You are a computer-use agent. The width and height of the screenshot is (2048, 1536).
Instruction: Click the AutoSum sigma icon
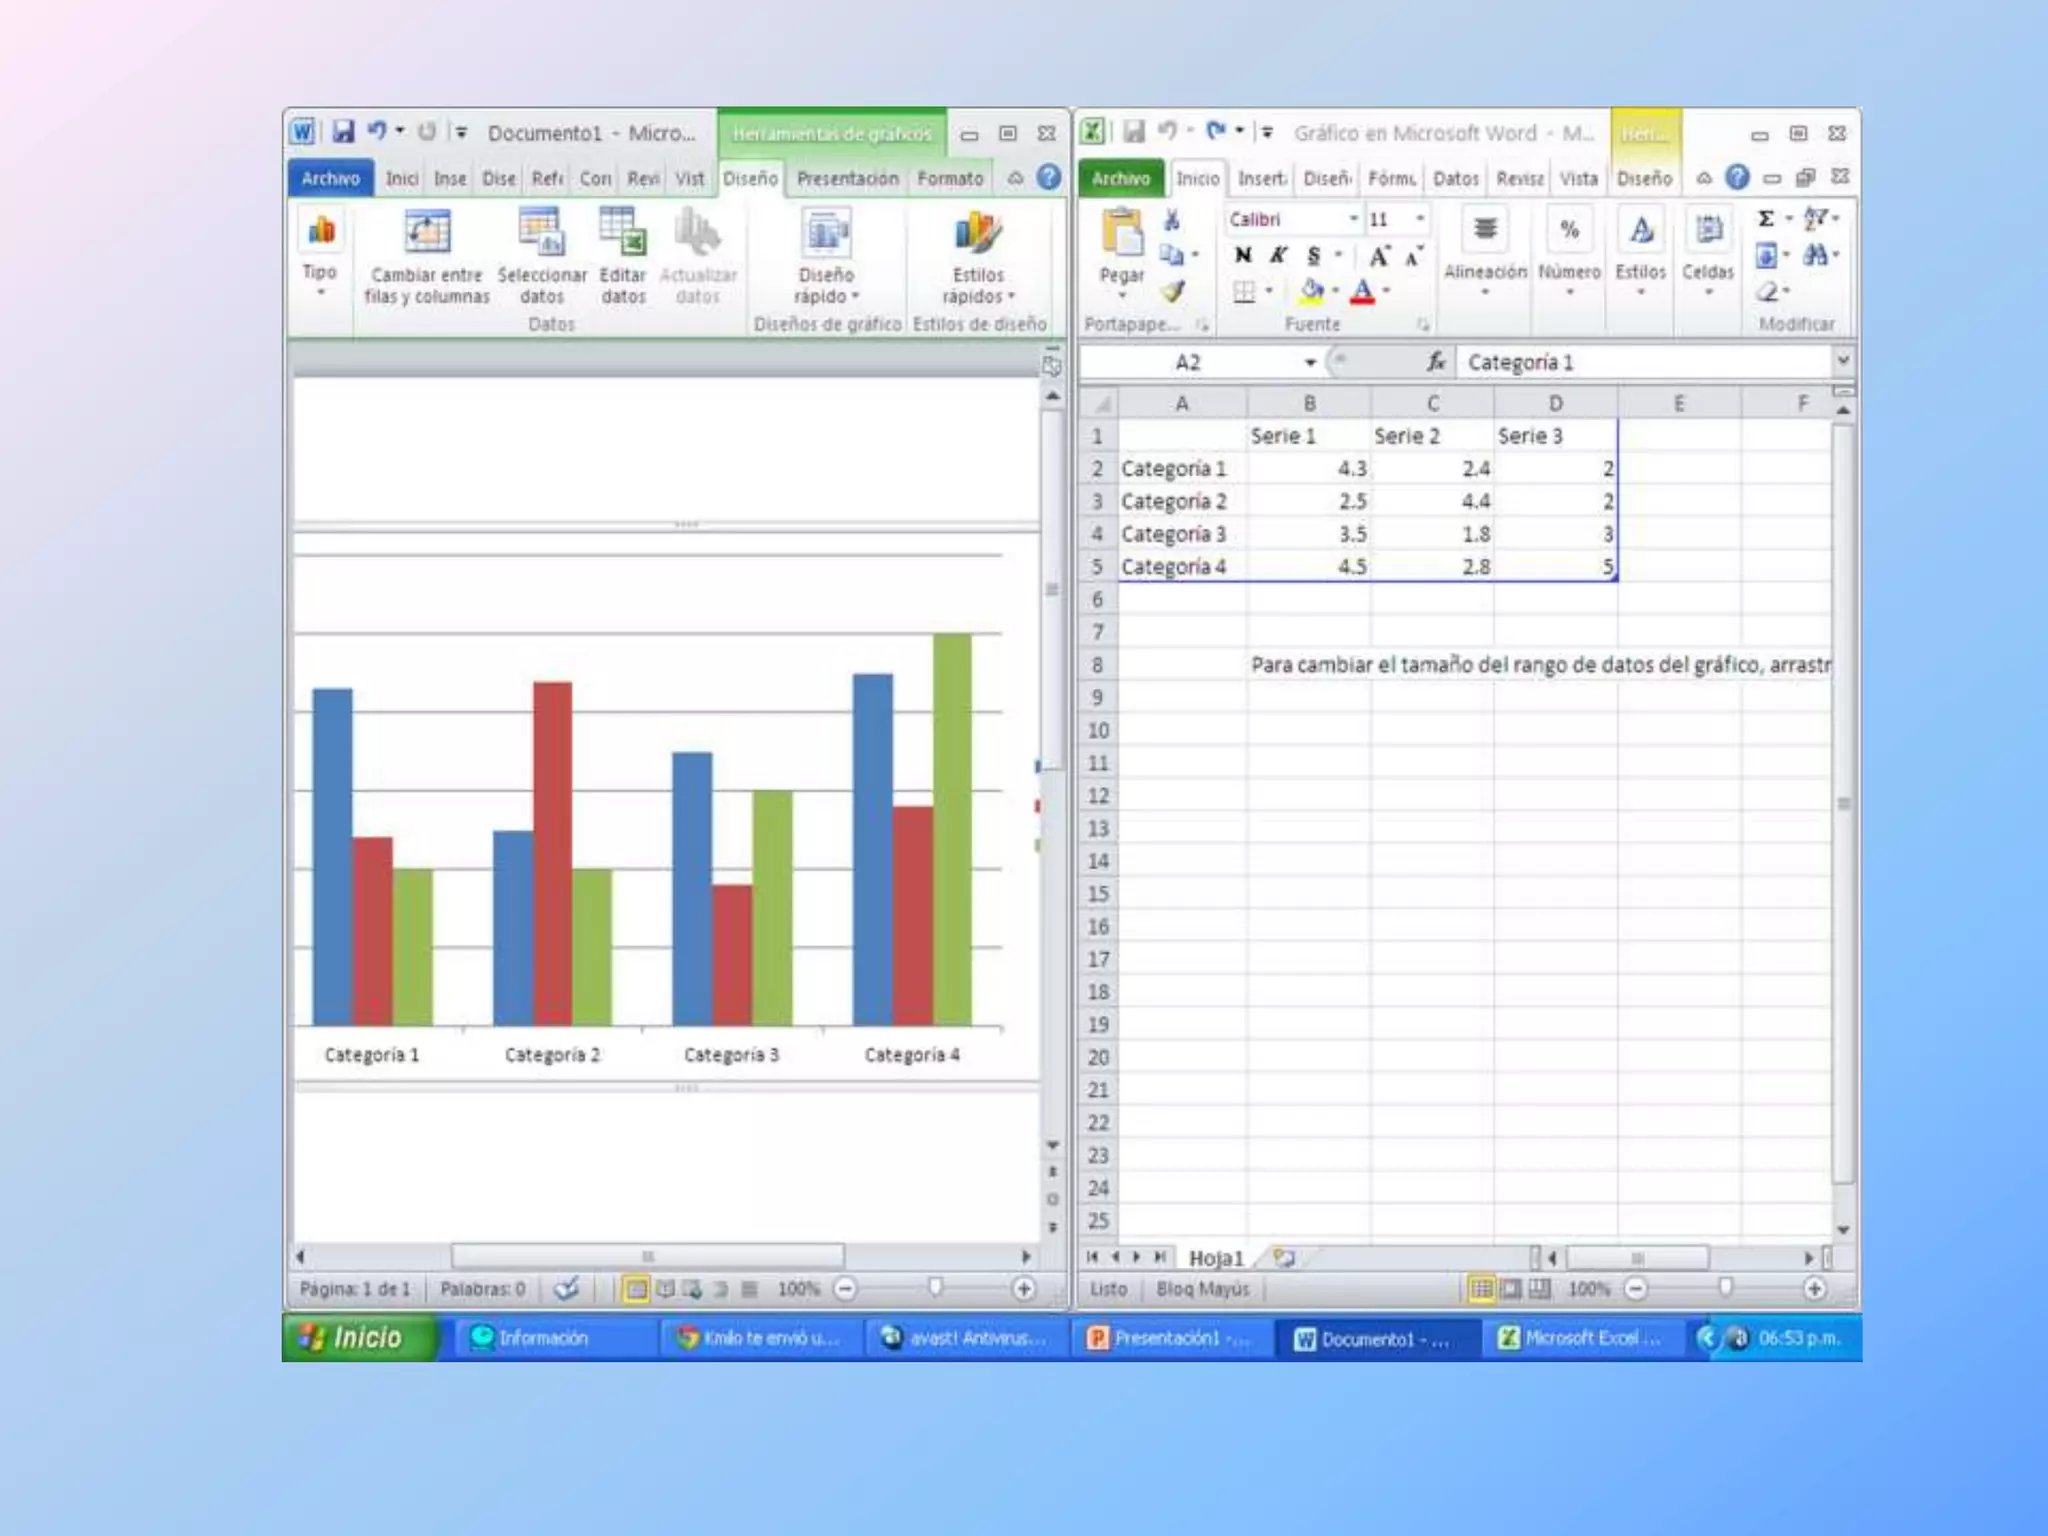point(1766,219)
